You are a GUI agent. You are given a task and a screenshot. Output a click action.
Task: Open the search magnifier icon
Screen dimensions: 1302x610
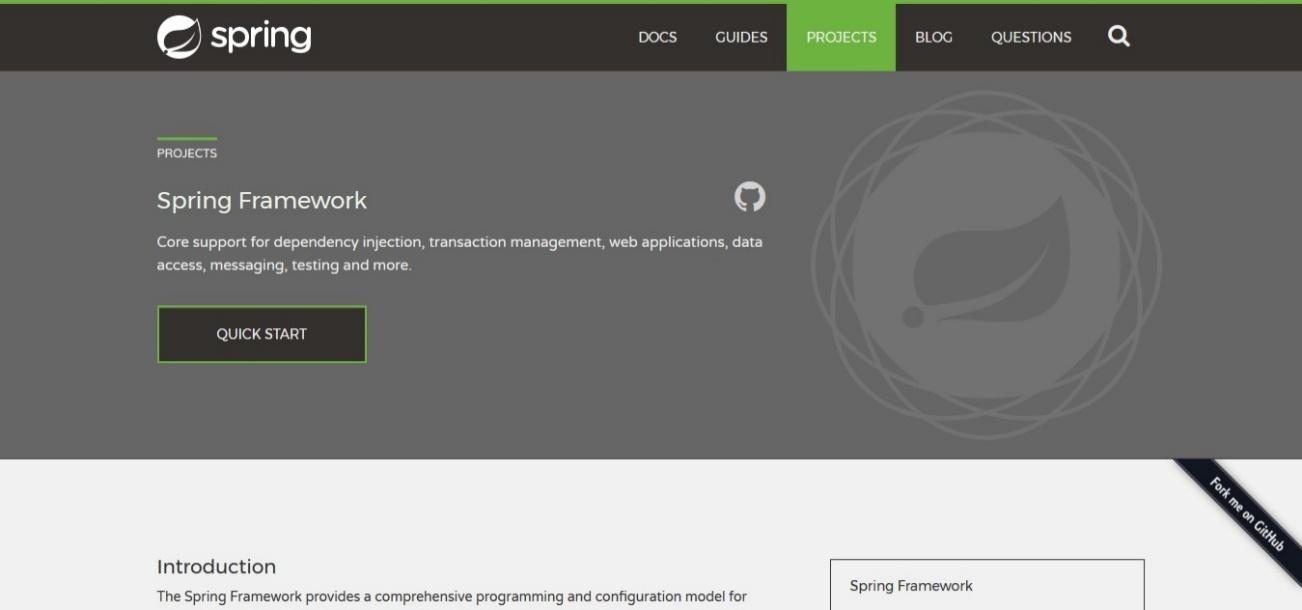[1119, 37]
